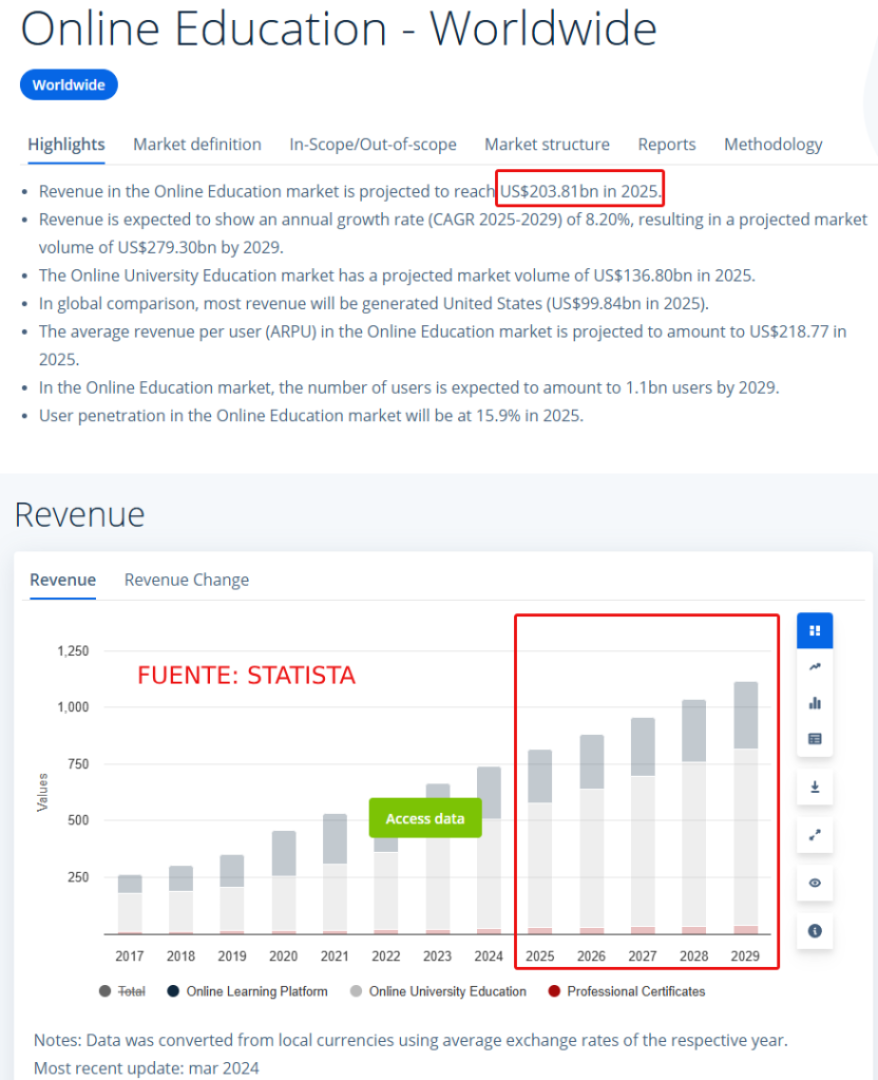Select the Revenue chart tab
This screenshot has width=878, height=1080.
click(x=63, y=580)
